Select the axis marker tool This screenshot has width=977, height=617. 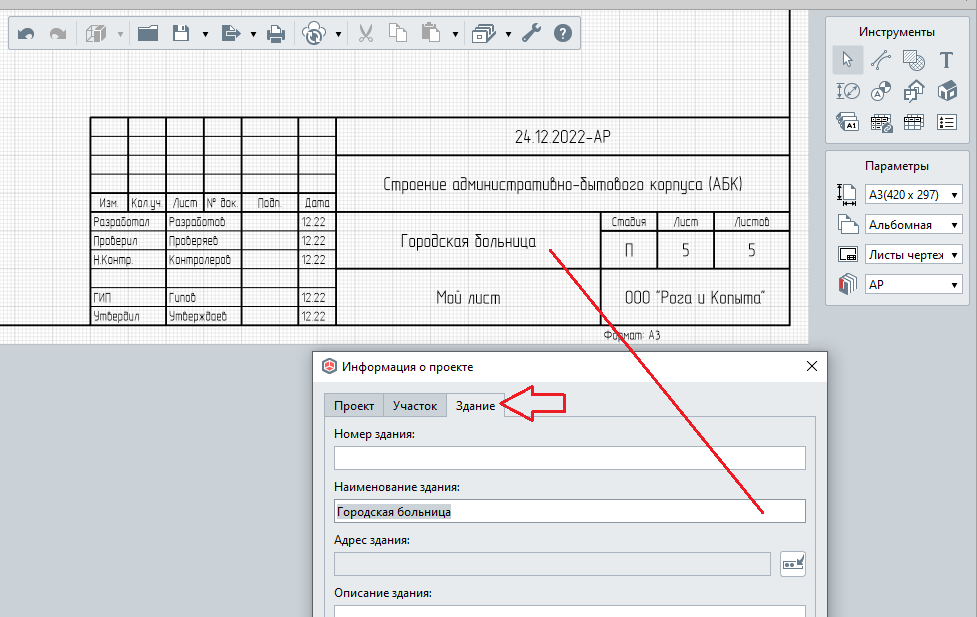pyautogui.click(x=880, y=91)
